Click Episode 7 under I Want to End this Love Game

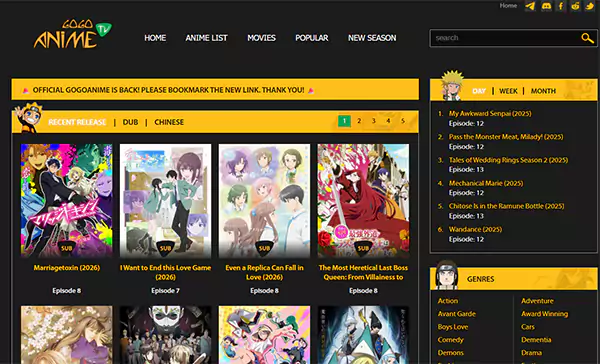[165, 291]
